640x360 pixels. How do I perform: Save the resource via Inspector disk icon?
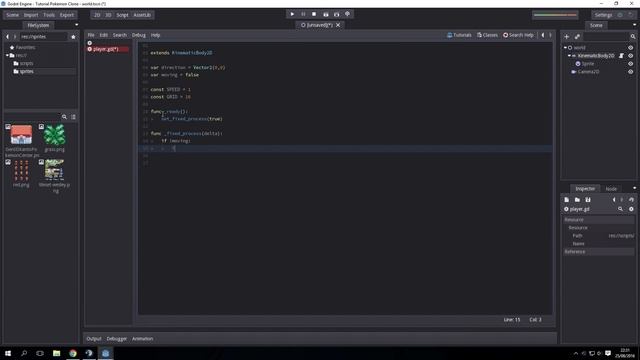(x=588, y=200)
